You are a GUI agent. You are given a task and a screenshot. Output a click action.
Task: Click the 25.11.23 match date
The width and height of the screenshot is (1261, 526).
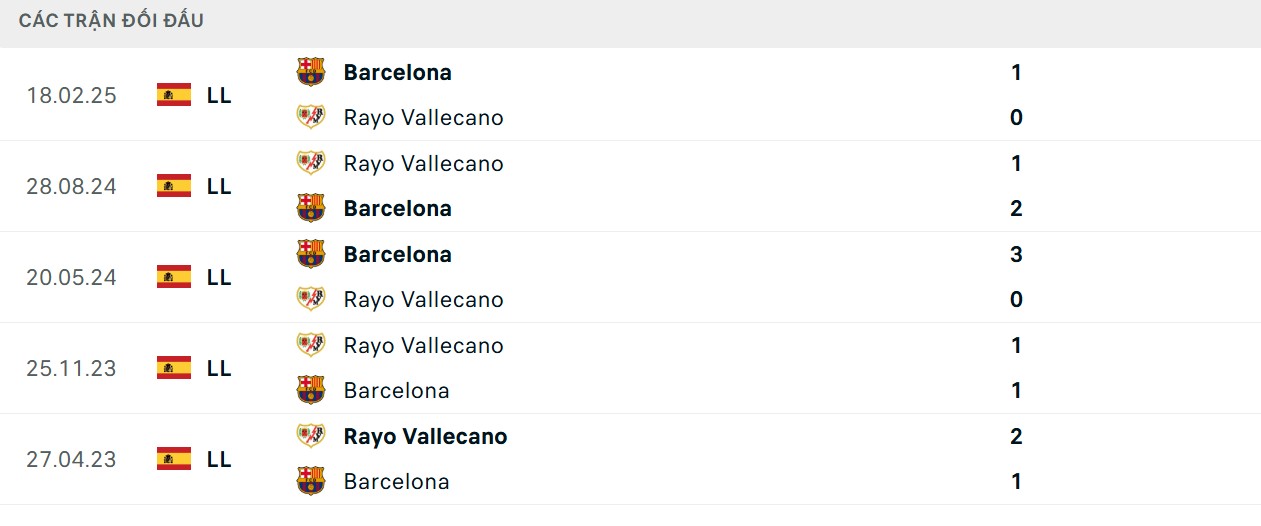click(71, 368)
